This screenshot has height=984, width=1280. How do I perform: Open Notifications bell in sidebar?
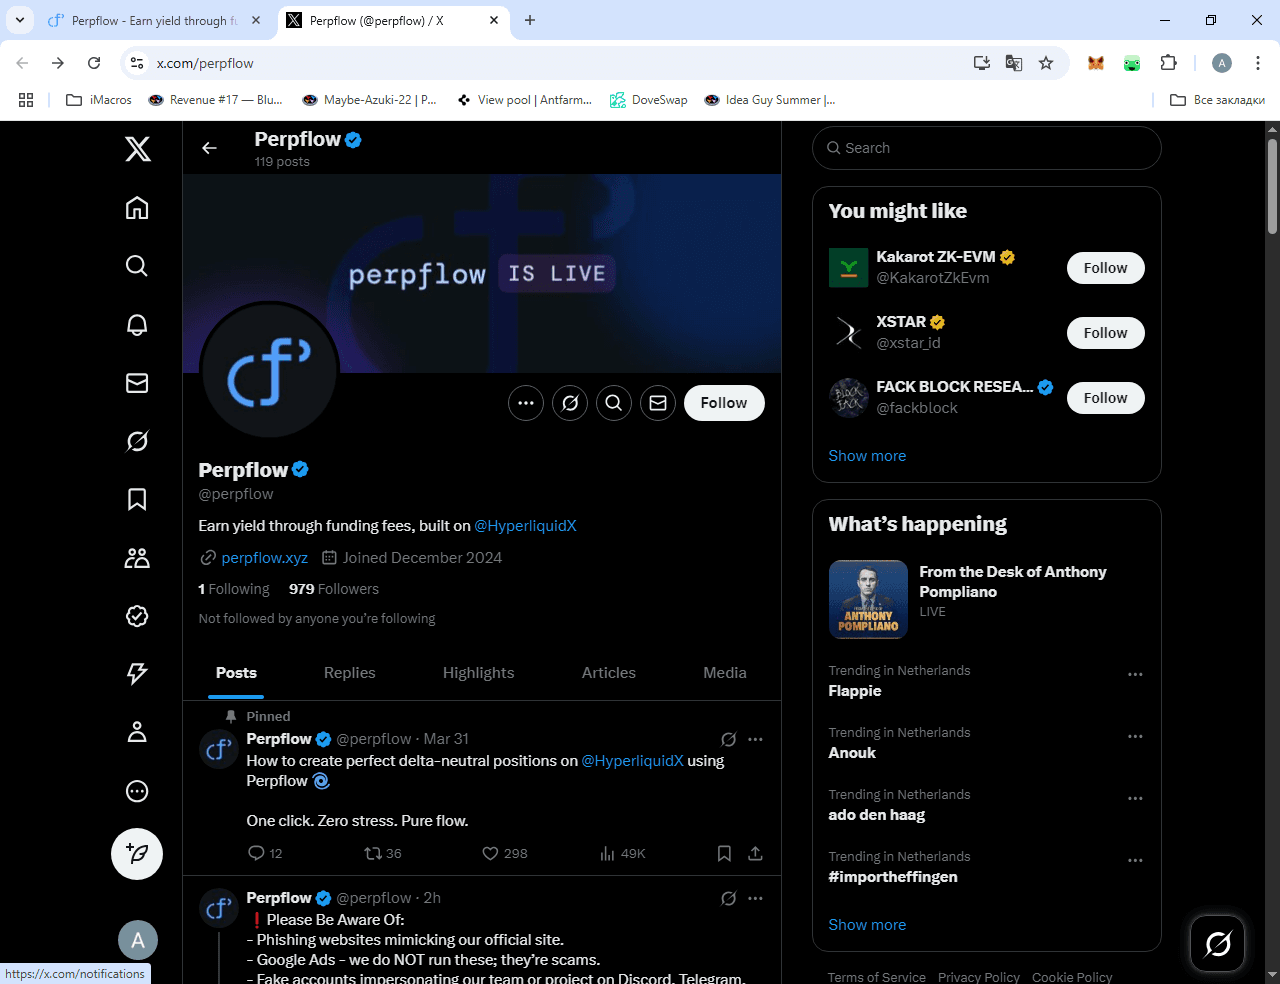pos(137,324)
